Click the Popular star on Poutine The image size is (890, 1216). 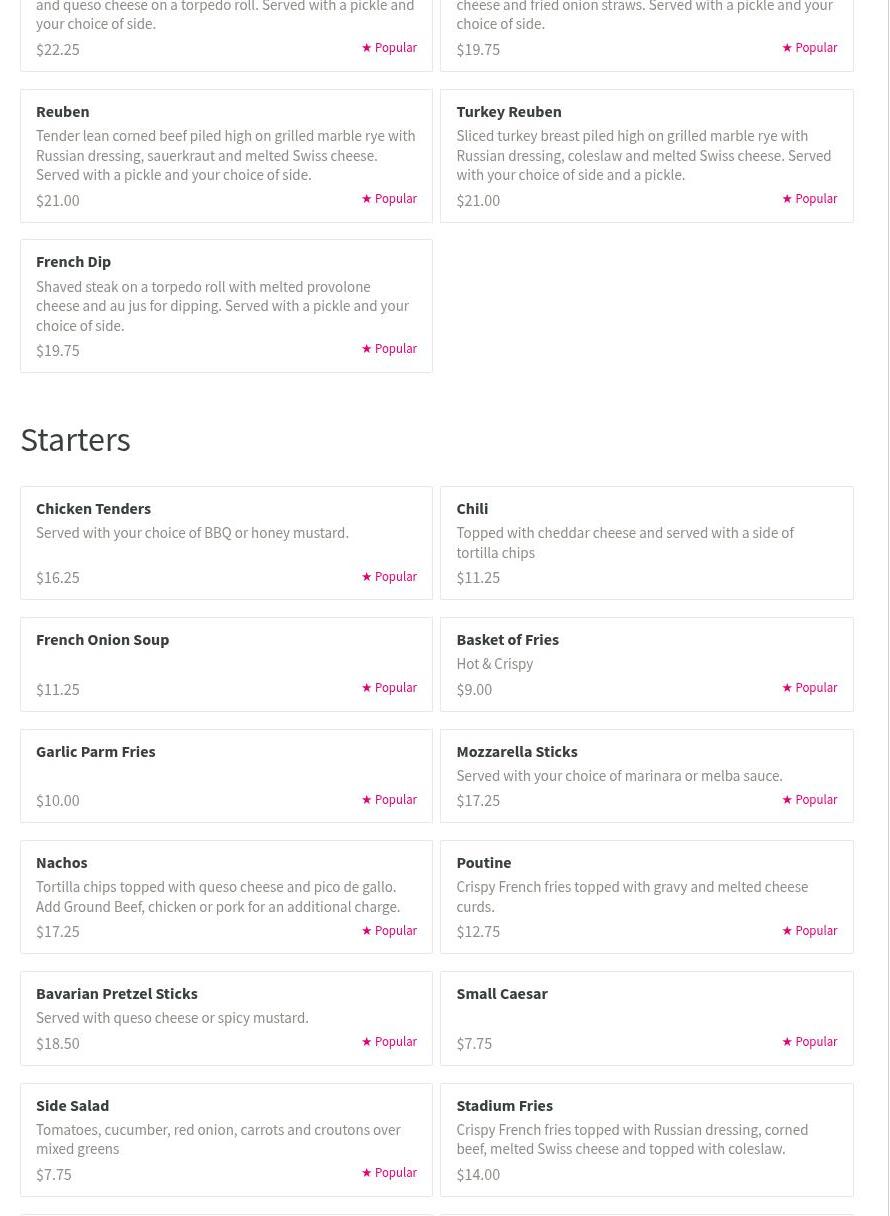pos(787,931)
